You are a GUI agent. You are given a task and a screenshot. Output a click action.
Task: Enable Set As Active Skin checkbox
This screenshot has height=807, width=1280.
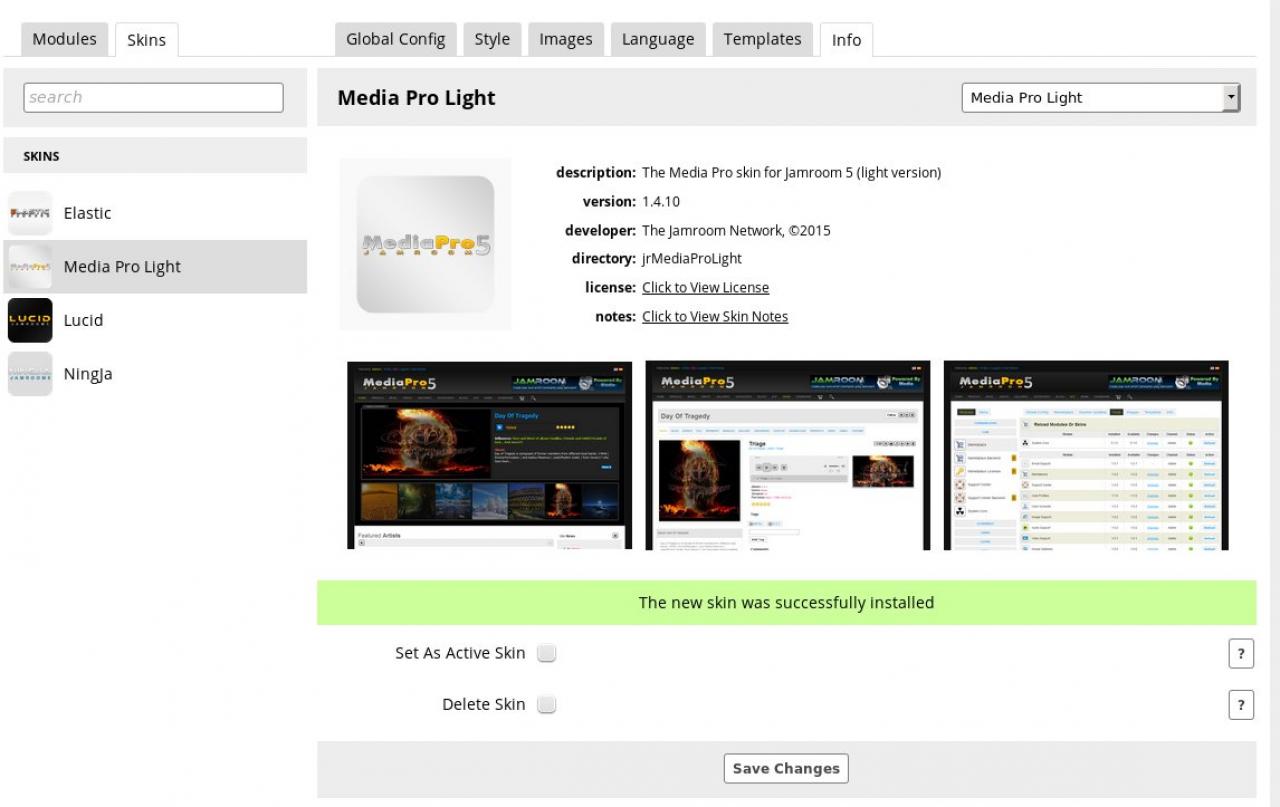[546, 653]
